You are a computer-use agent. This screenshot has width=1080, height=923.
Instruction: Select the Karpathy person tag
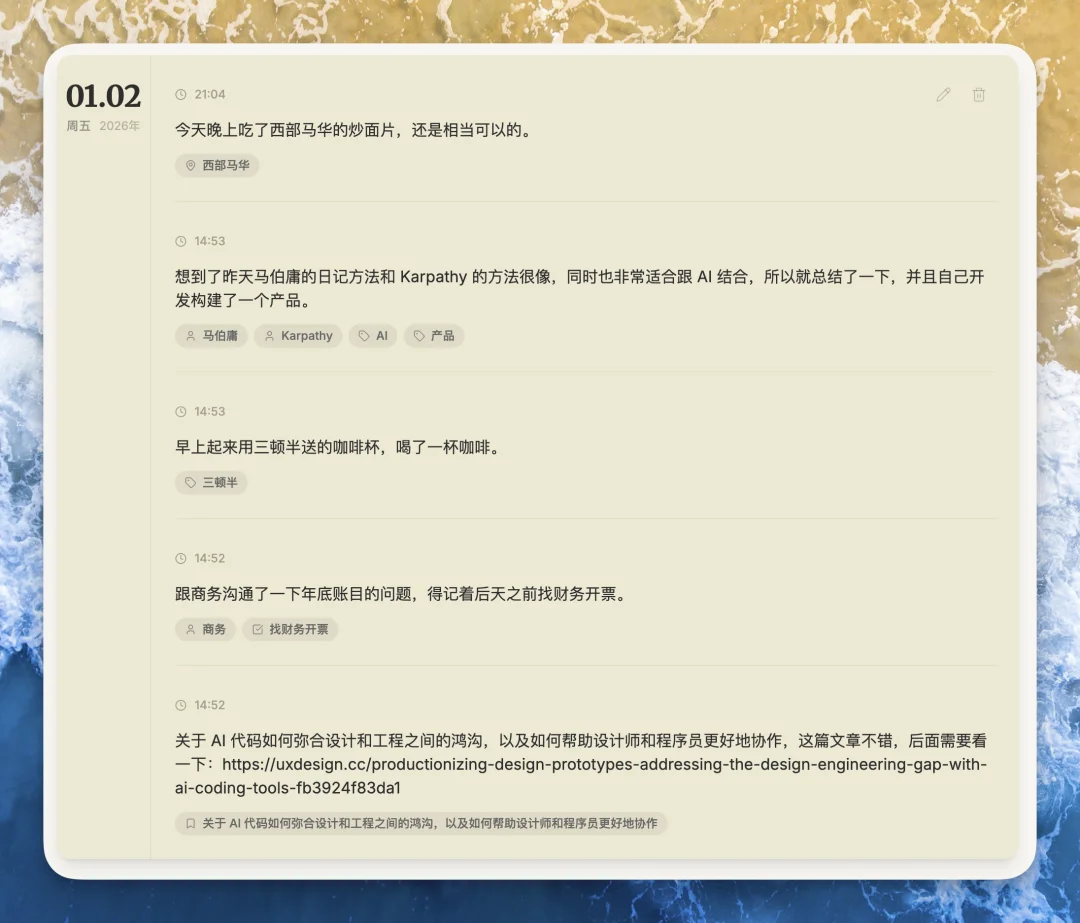298,336
